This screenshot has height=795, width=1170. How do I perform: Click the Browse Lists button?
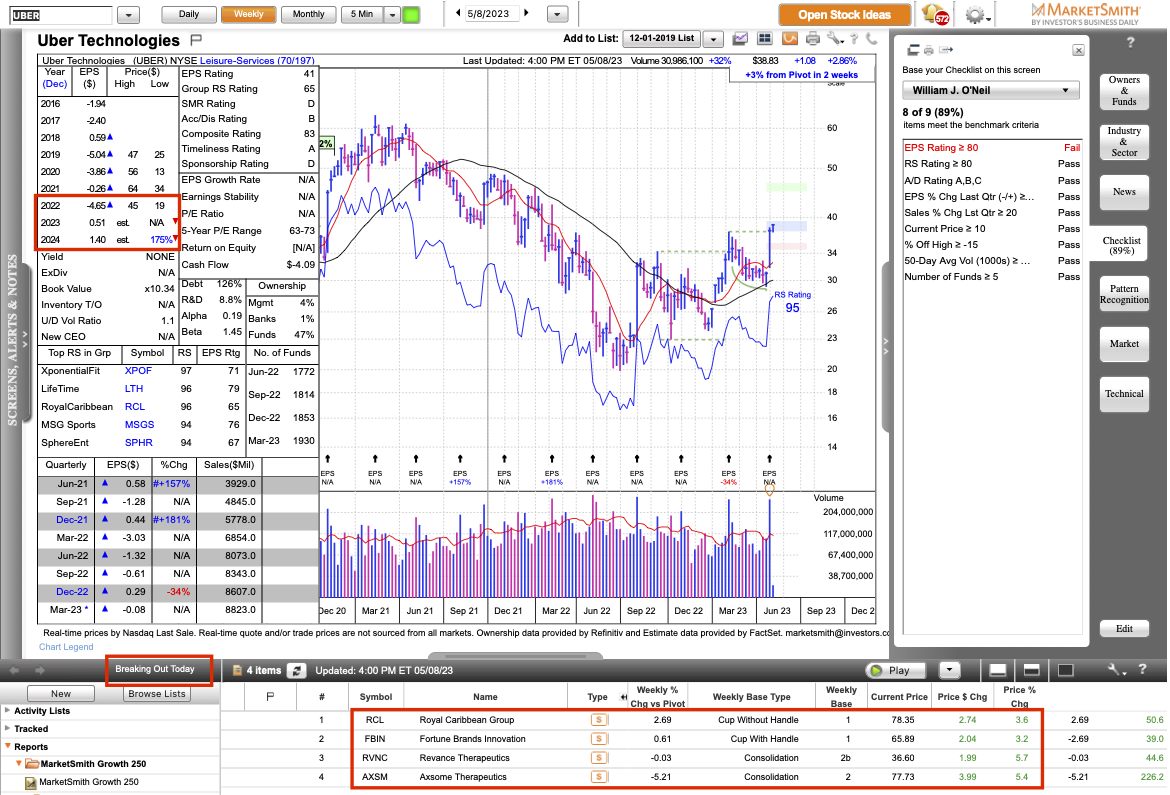(x=157, y=694)
